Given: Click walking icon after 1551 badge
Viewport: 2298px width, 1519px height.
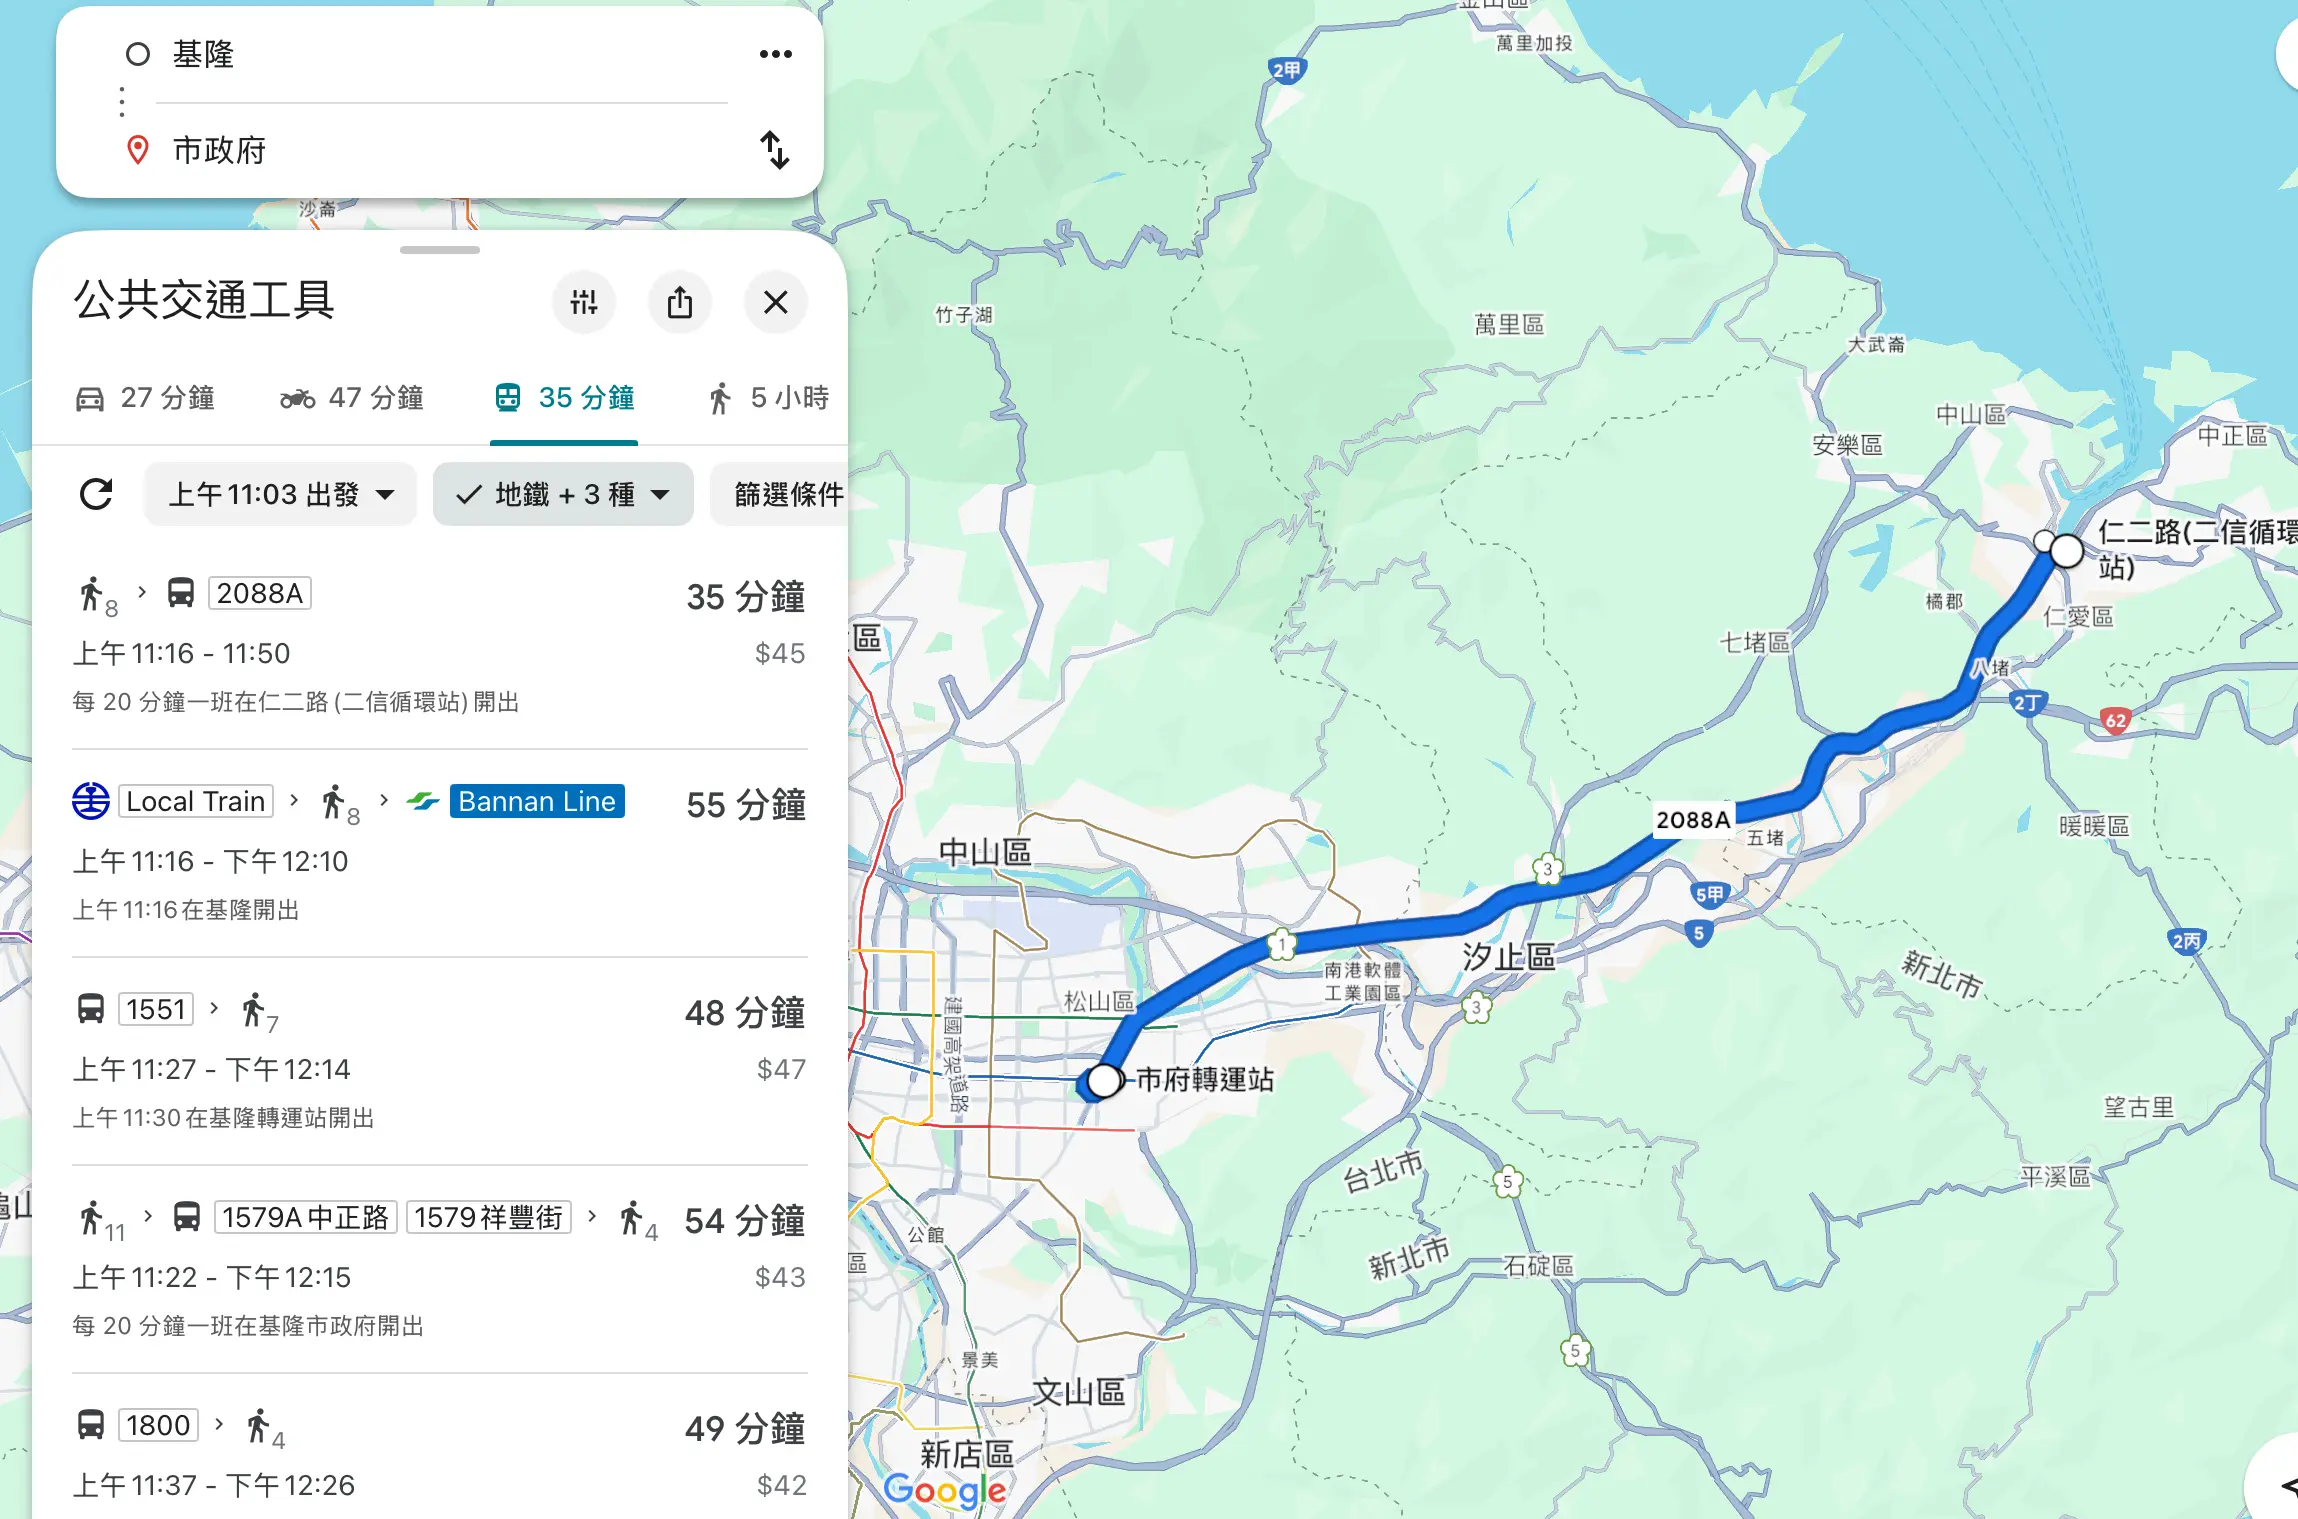Looking at the screenshot, I should [253, 1010].
